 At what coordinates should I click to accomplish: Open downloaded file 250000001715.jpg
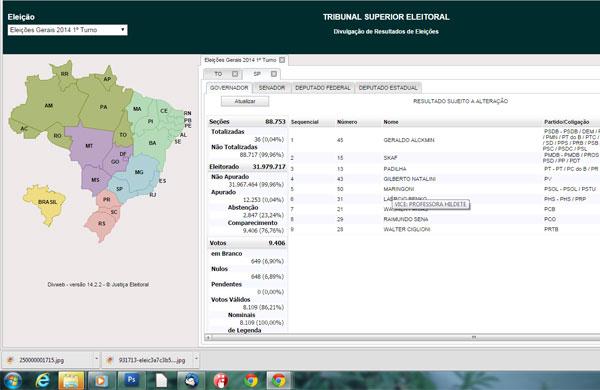[x=41, y=360]
